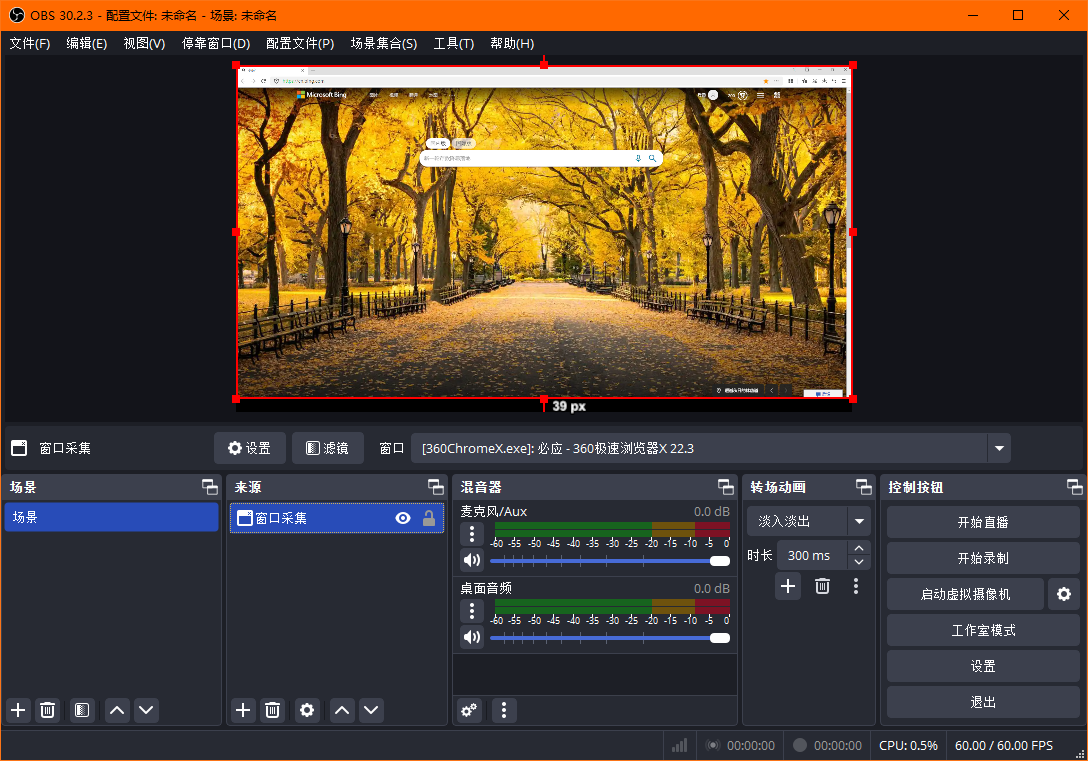Screen dimensions: 1088x761
Task: Open the 淡入淡出 transition dropdown
Action: (x=859, y=521)
